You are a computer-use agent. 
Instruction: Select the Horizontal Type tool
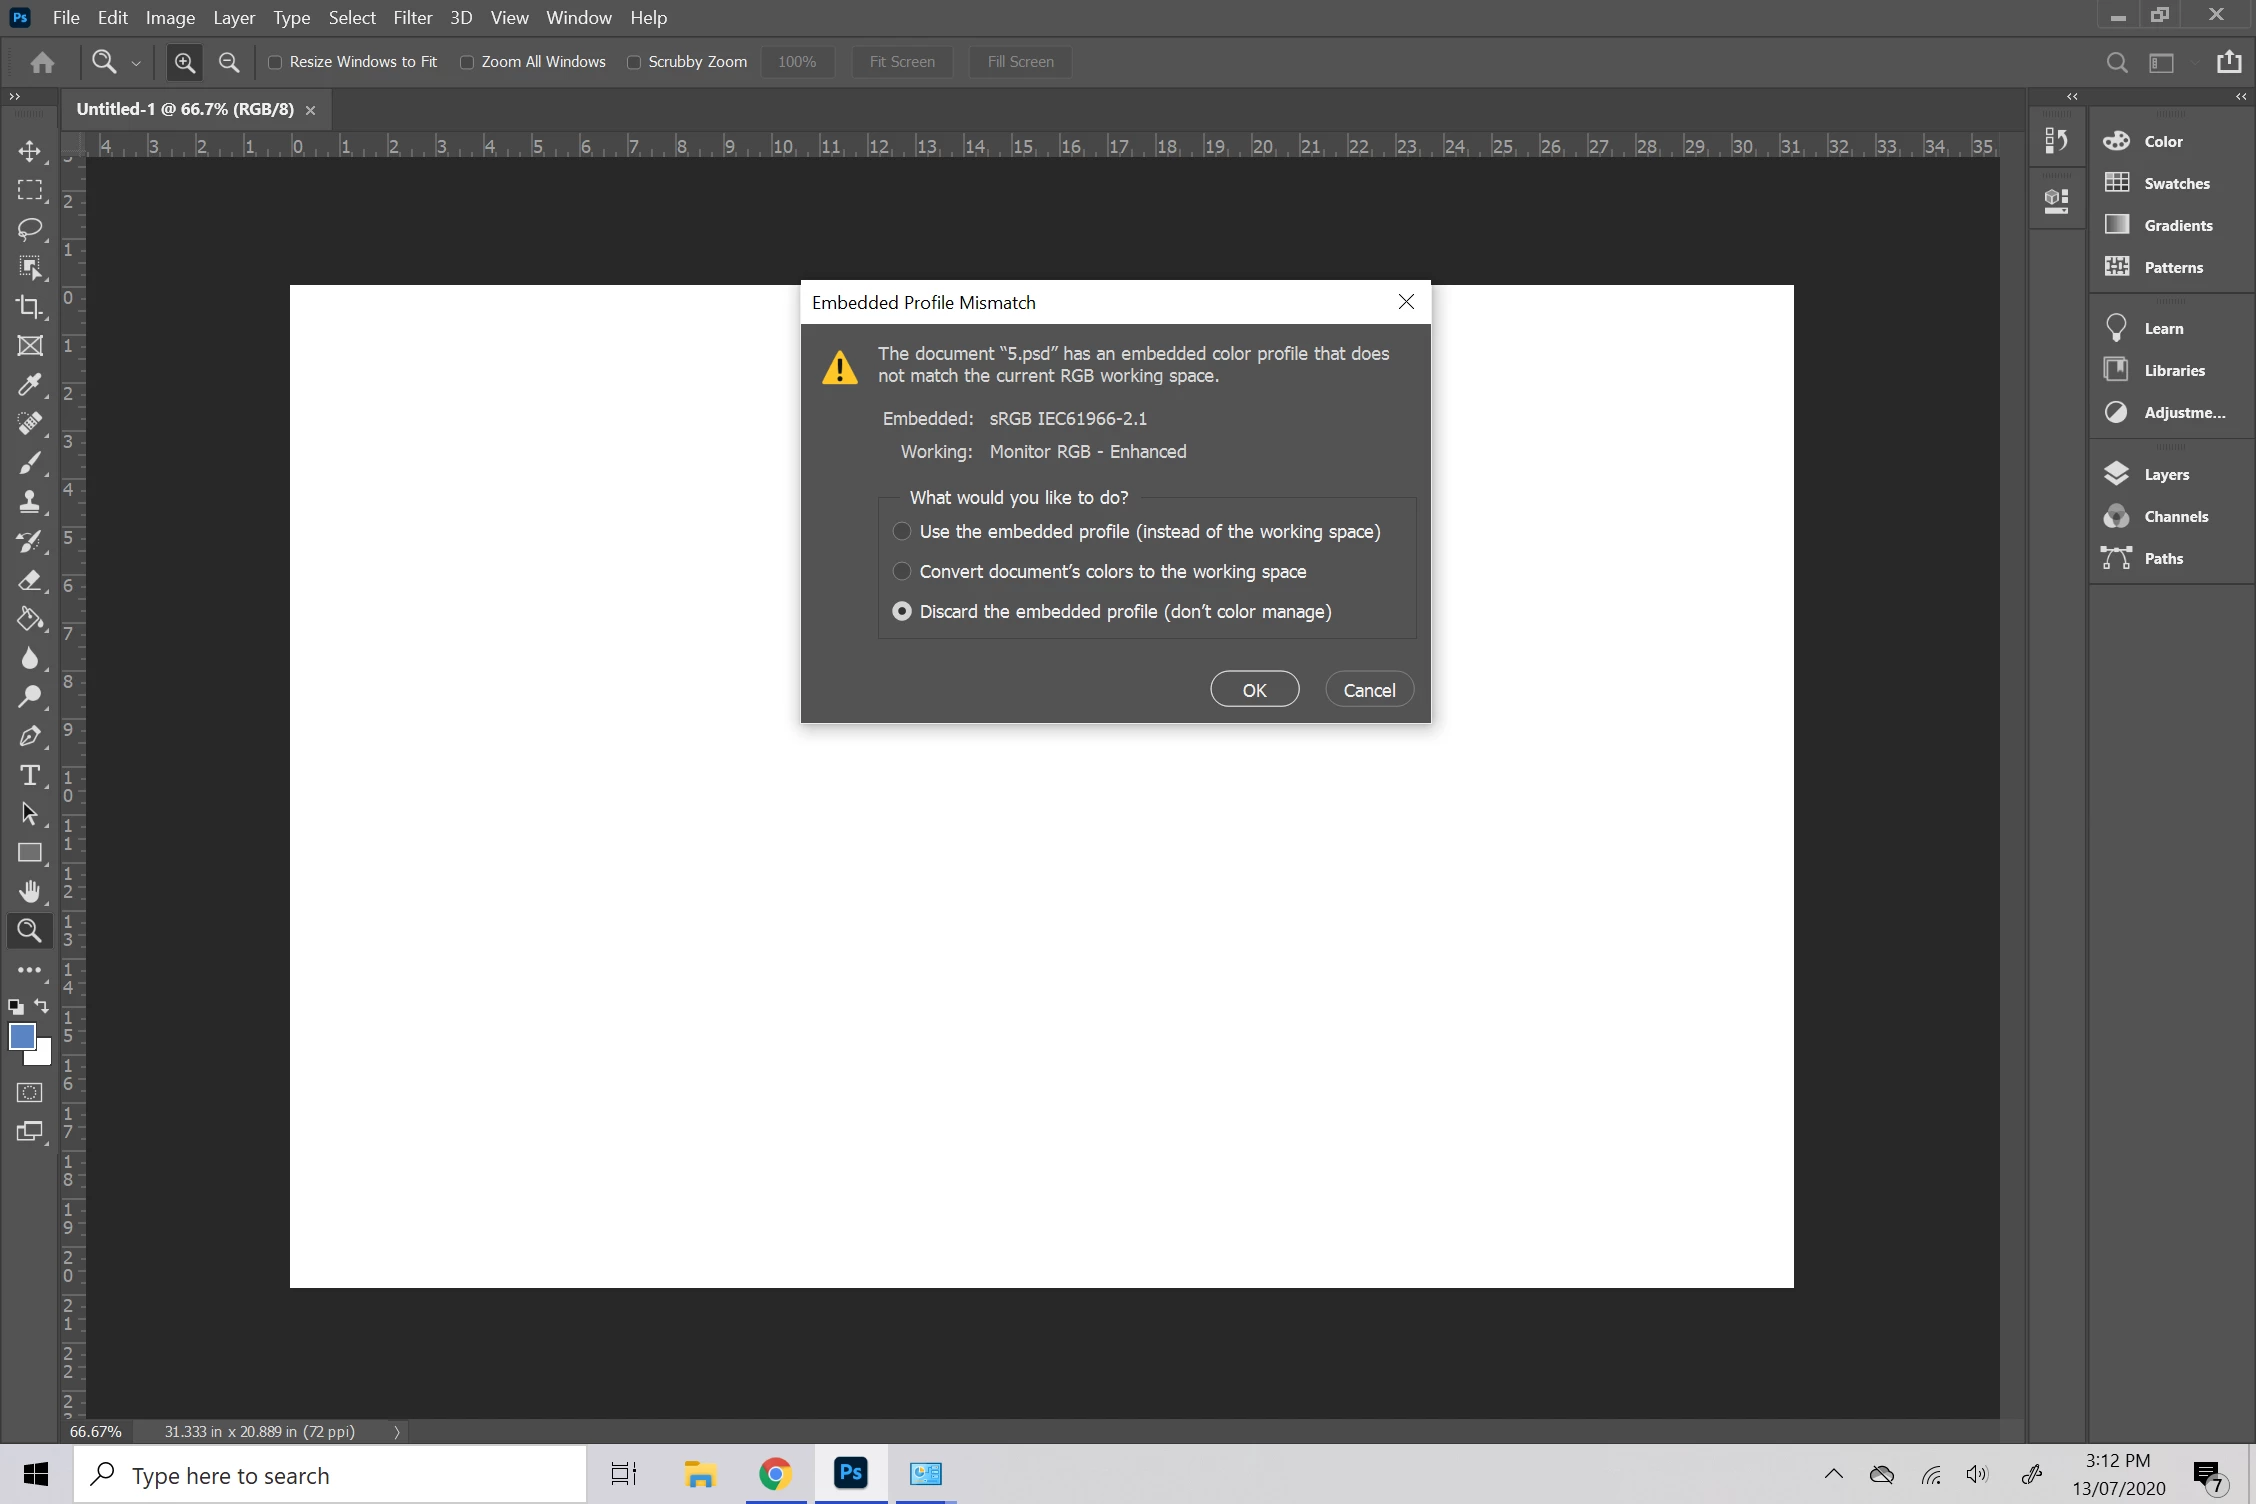tap(29, 775)
